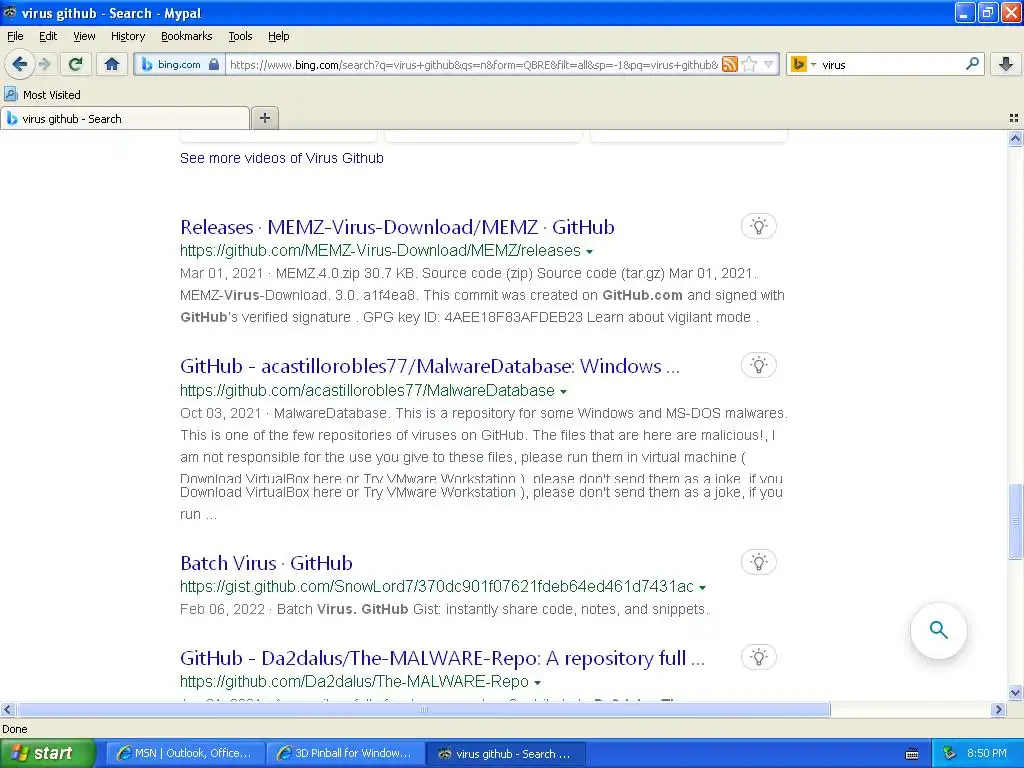Expand the gist SnowLord7 URL dropdown arrow
The height and width of the screenshot is (768, 1024).
coord(702,588)
